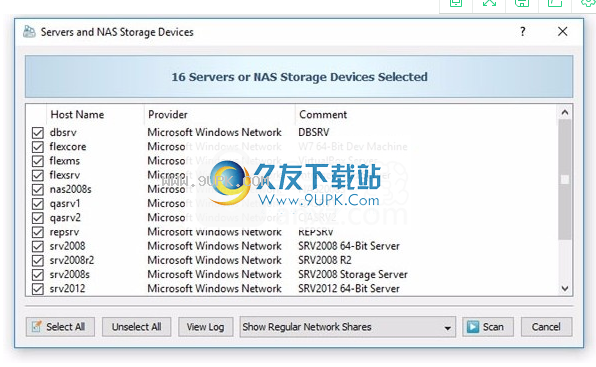Screen dimensions: 596x367
Task: Untick the srv2012 checkbox
Action: 38,289
